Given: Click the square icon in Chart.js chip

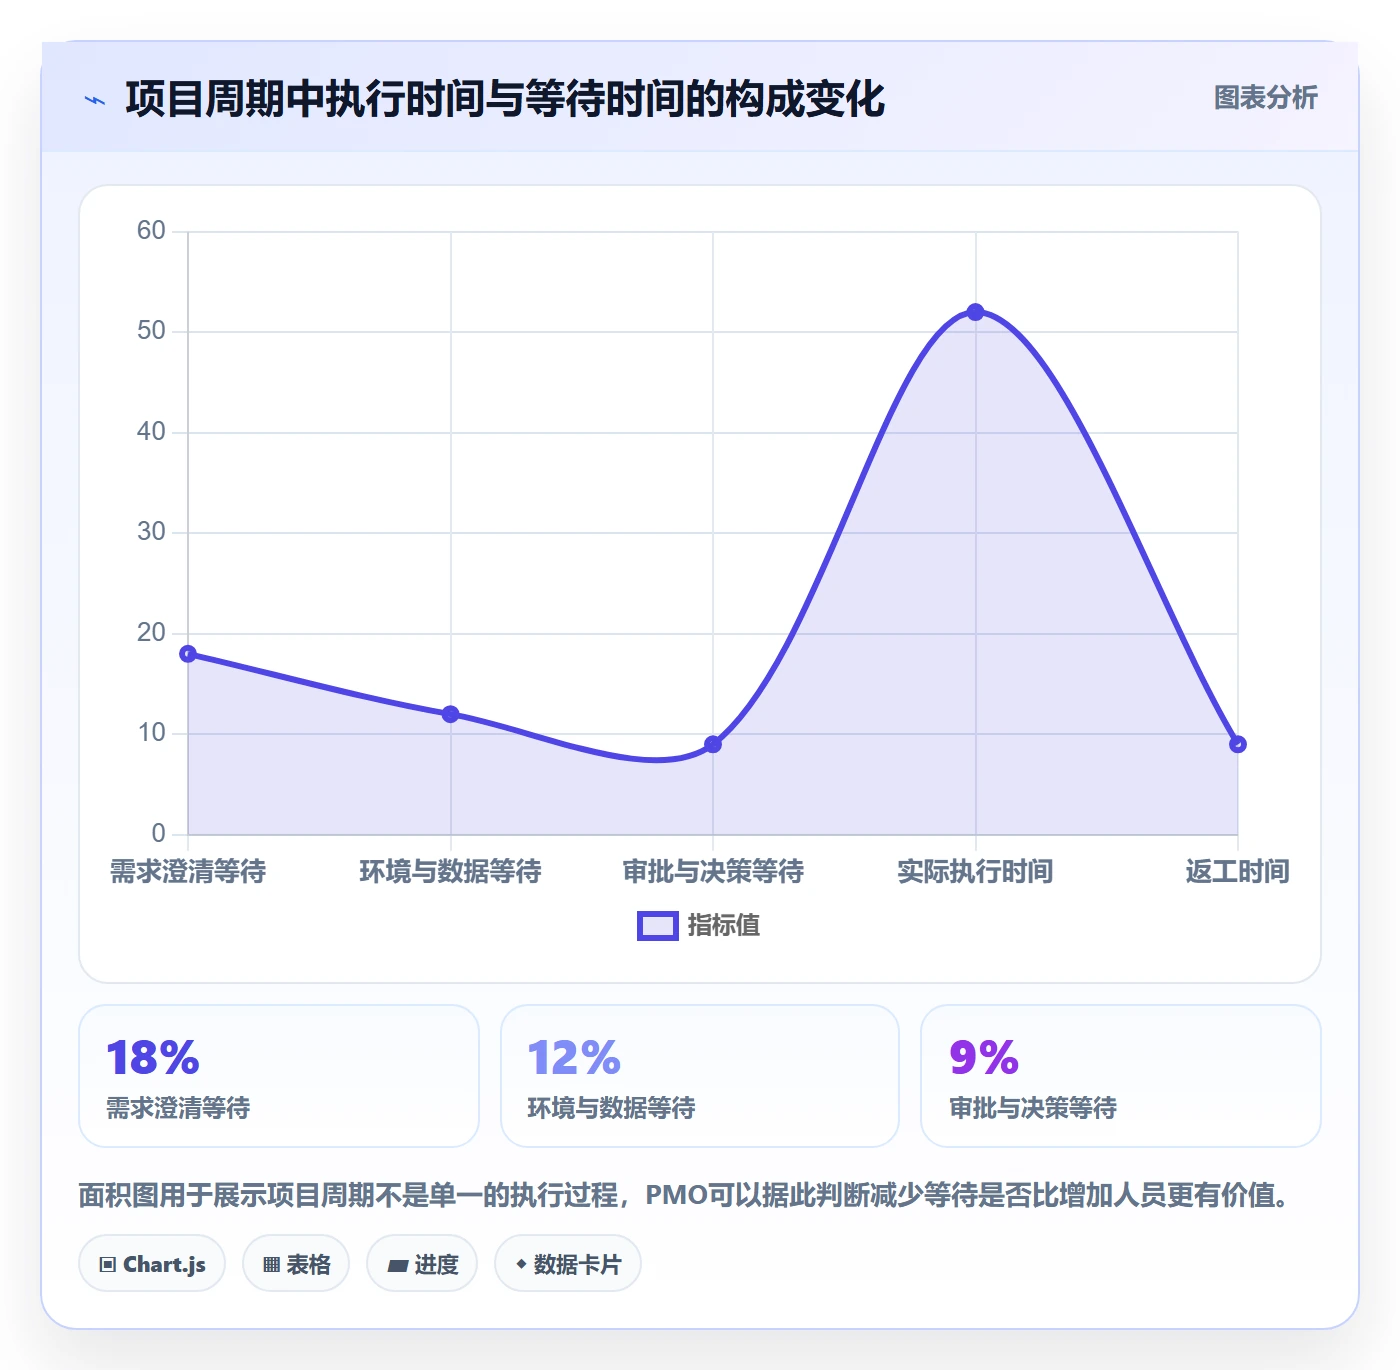Looking at the screenshot, I should pyautogui.click(x=108, y=1265).
